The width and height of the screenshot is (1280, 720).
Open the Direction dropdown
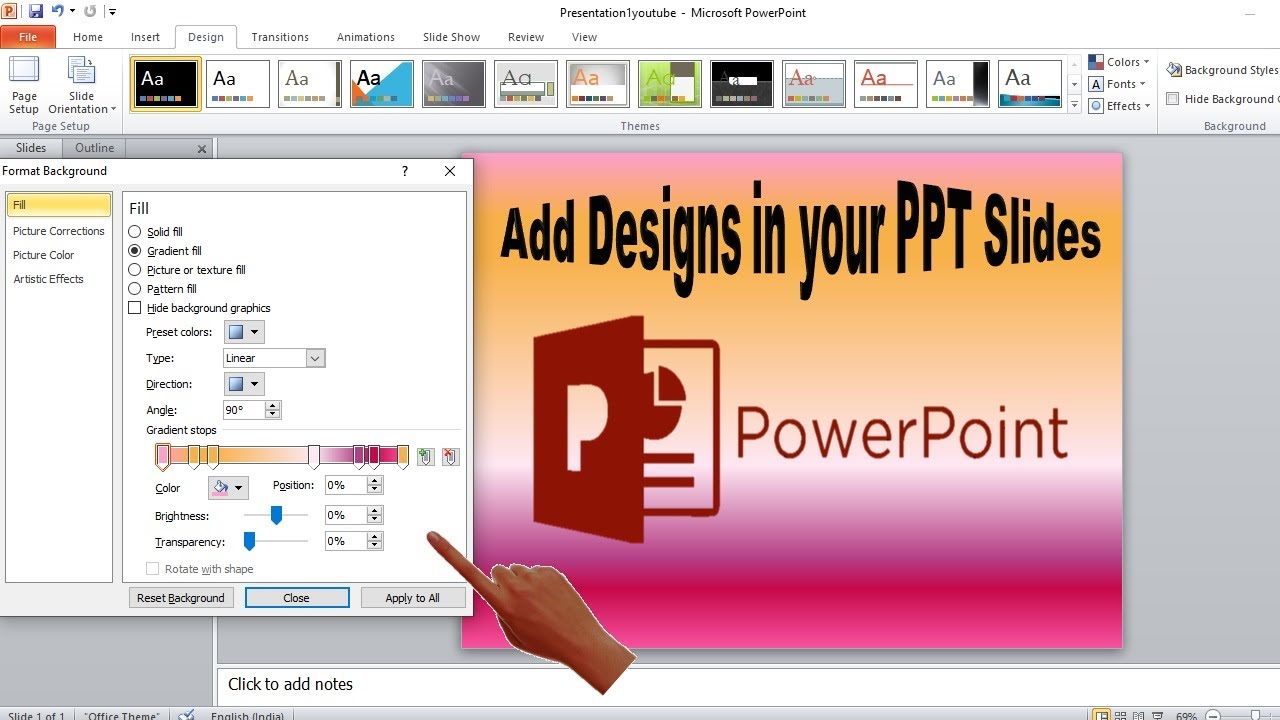[x=244, y=384]
